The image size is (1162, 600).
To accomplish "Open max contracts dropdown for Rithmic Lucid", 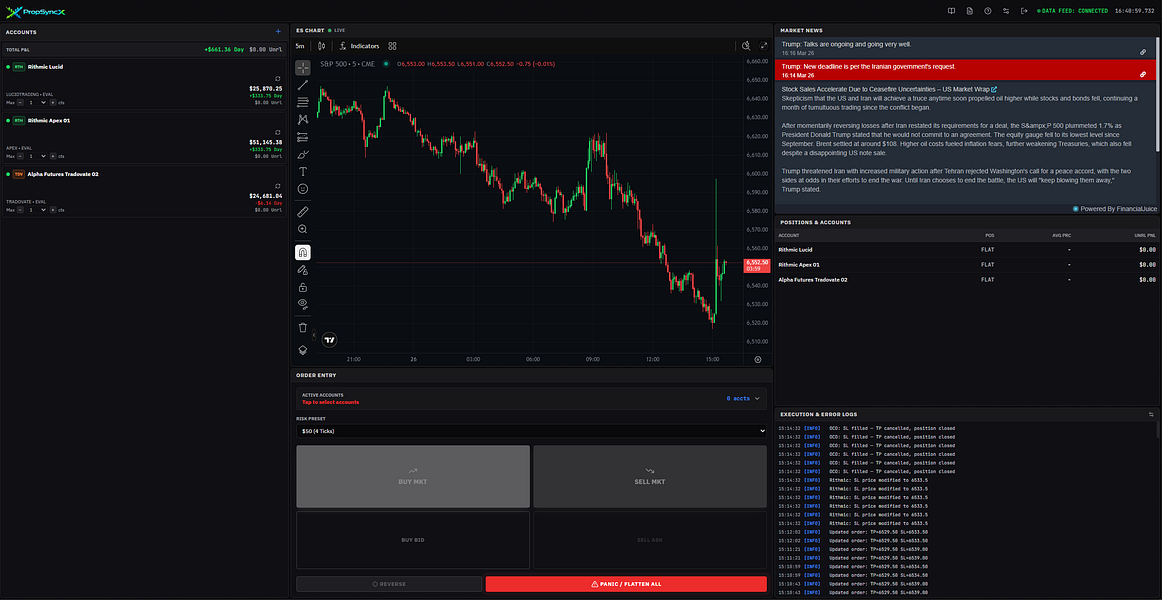I will [36, 103].
